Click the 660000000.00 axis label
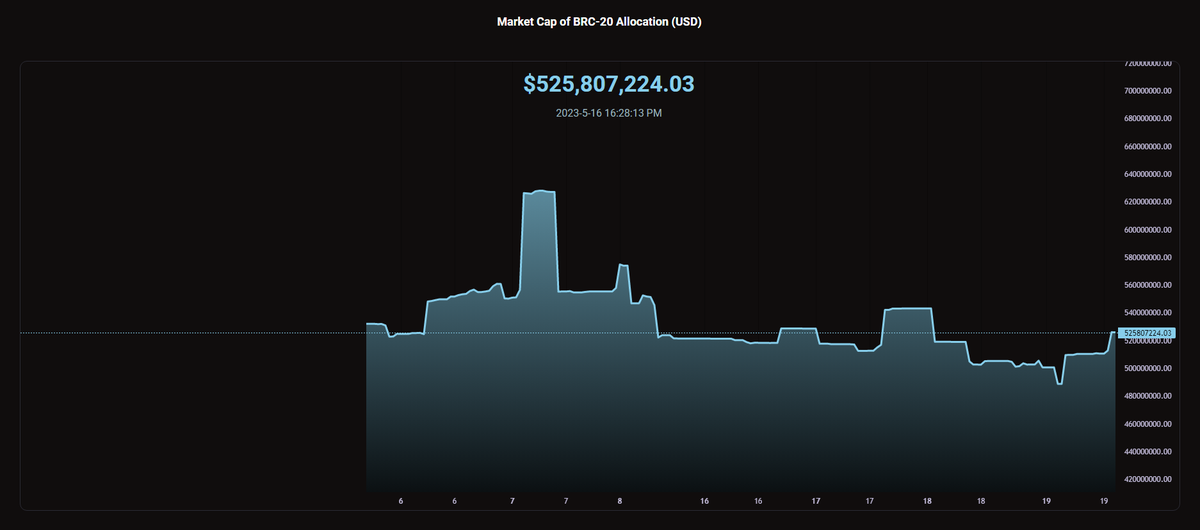The height and width of the screenshot is (530, 1200). point(1147,146)
